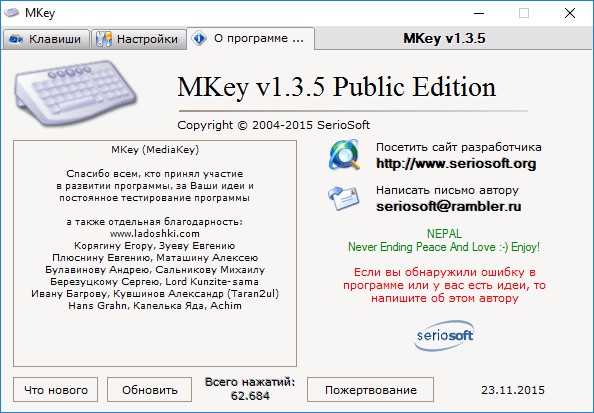
Task: Click the 'Написать письмо автору' label
Action: 447,190
